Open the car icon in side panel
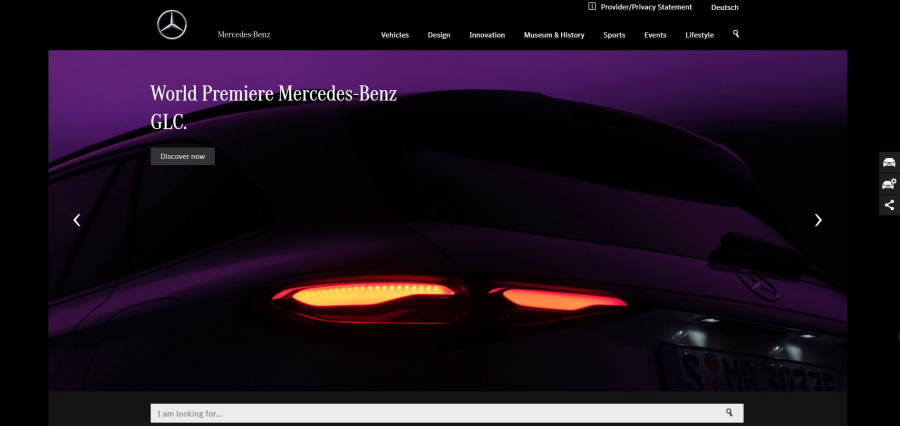 [889, 162]
